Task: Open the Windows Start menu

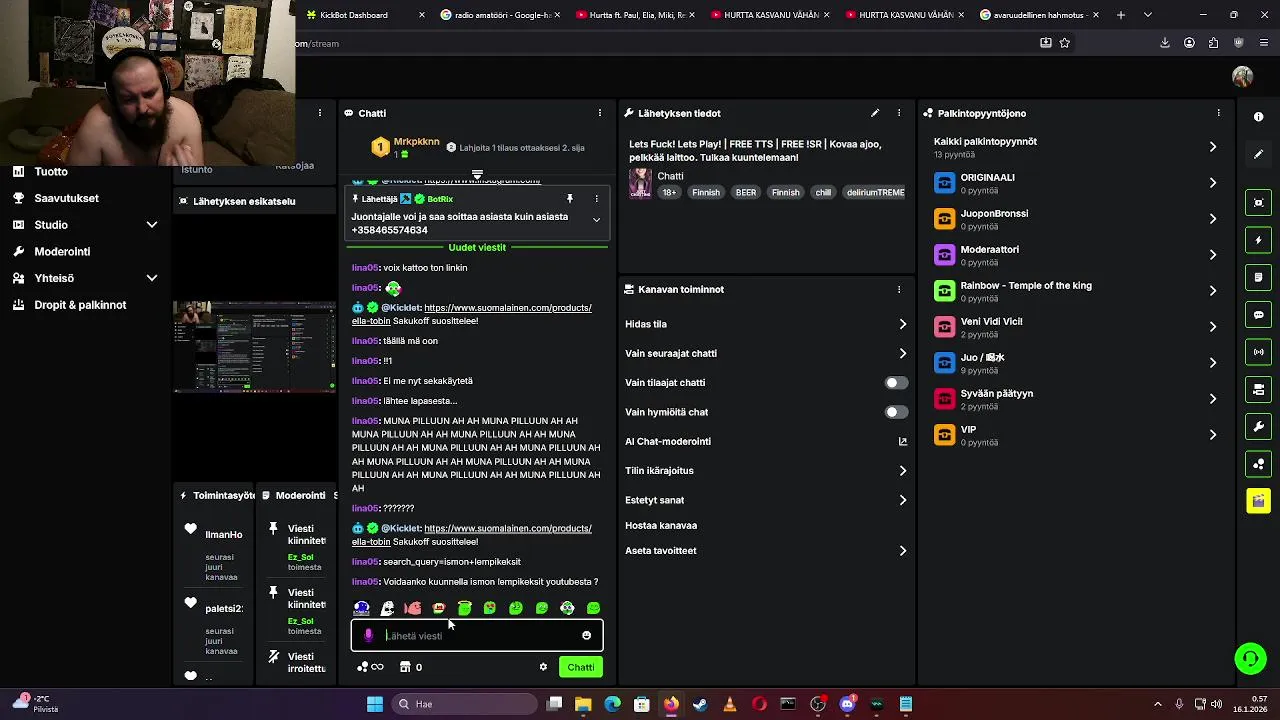Action: click(x=375, y=704)
